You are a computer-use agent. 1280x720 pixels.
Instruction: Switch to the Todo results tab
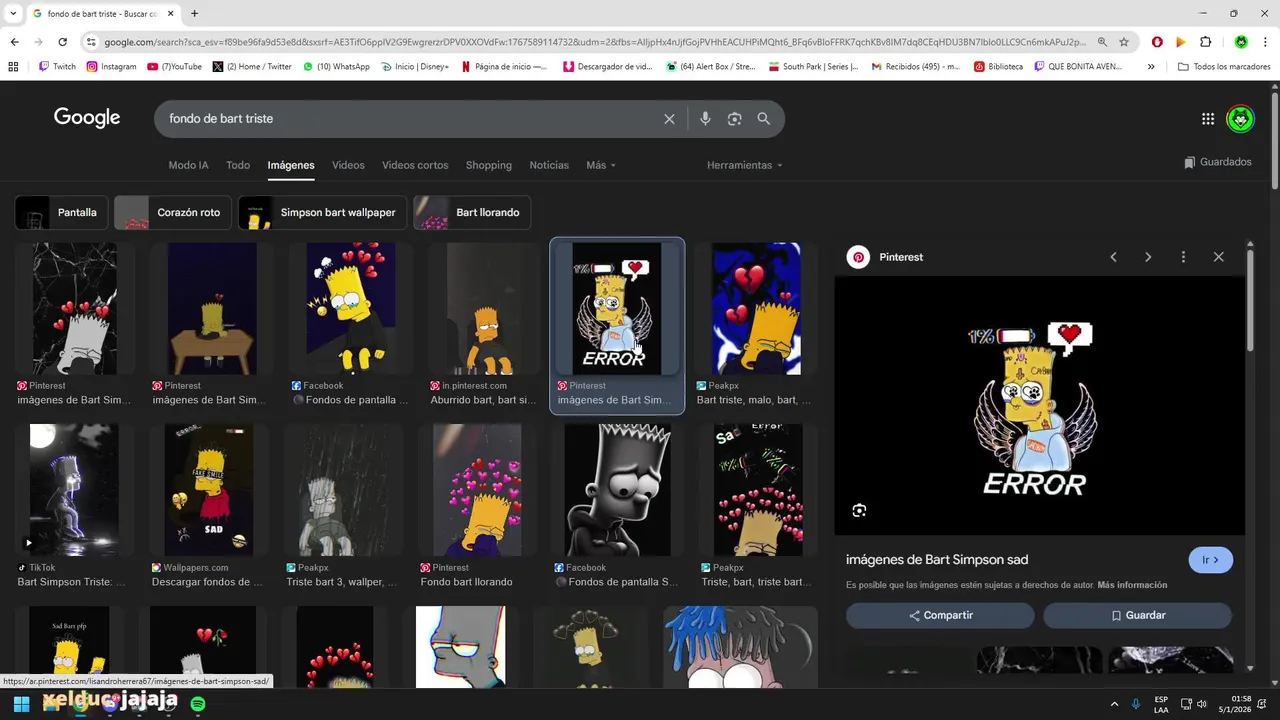pyautogui.click(x=238, y=165)
